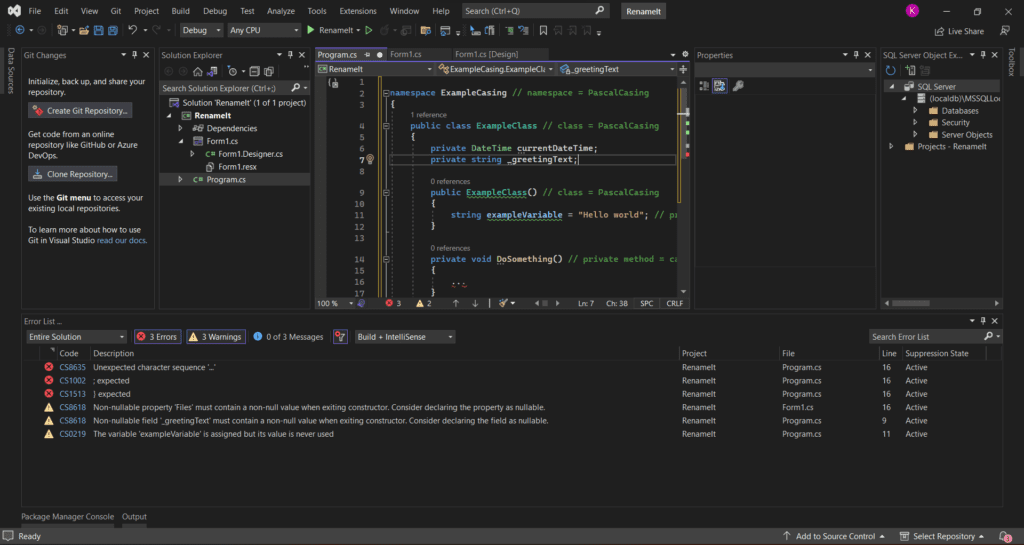Screen dimensions: 1024x545
Task: Start RenameIt with the green play button
Action: coord(311,30)
